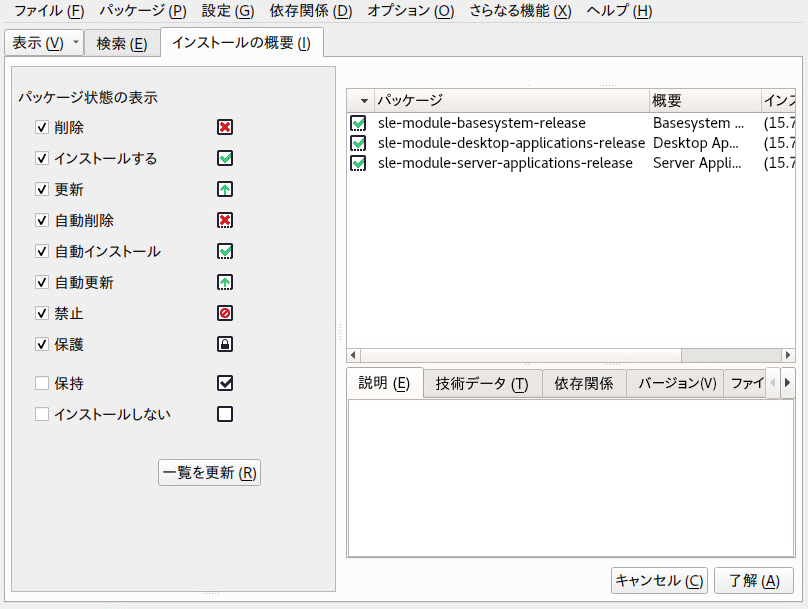Click the padlock 保護 protected icon
Screen dimensions: 808x609
click(225, 344)
